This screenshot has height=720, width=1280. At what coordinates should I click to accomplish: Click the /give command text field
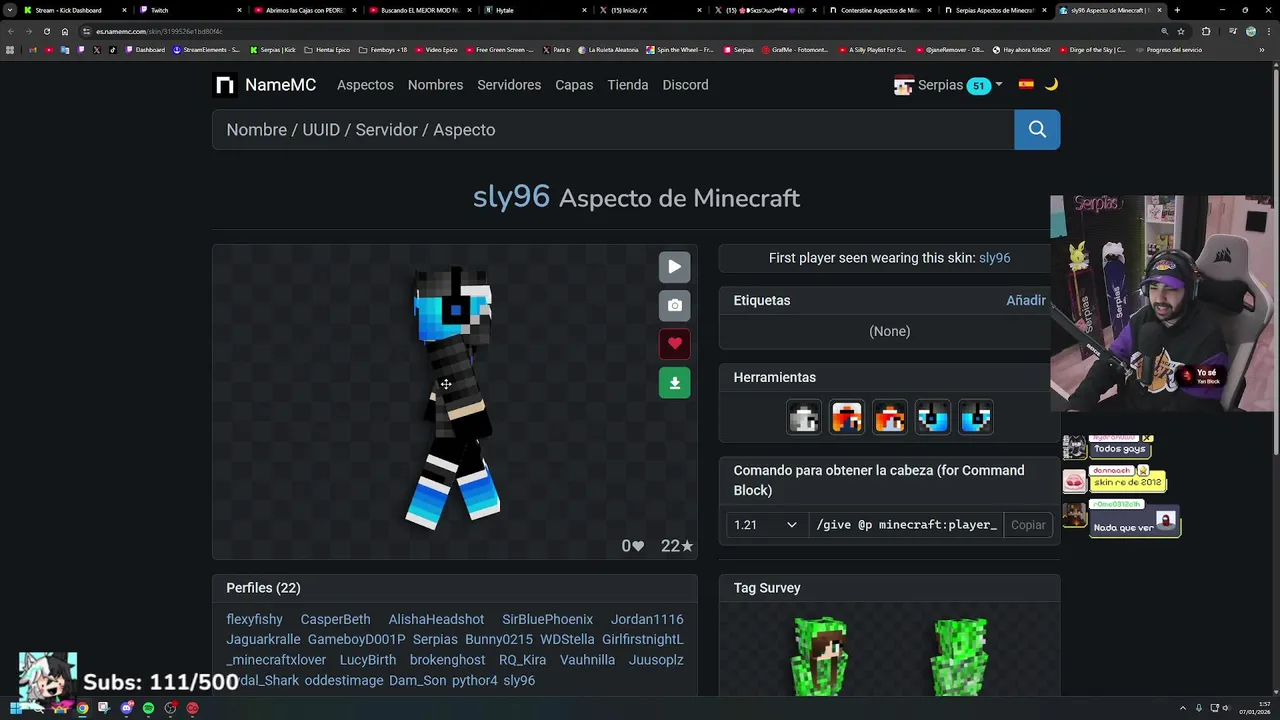906,525
